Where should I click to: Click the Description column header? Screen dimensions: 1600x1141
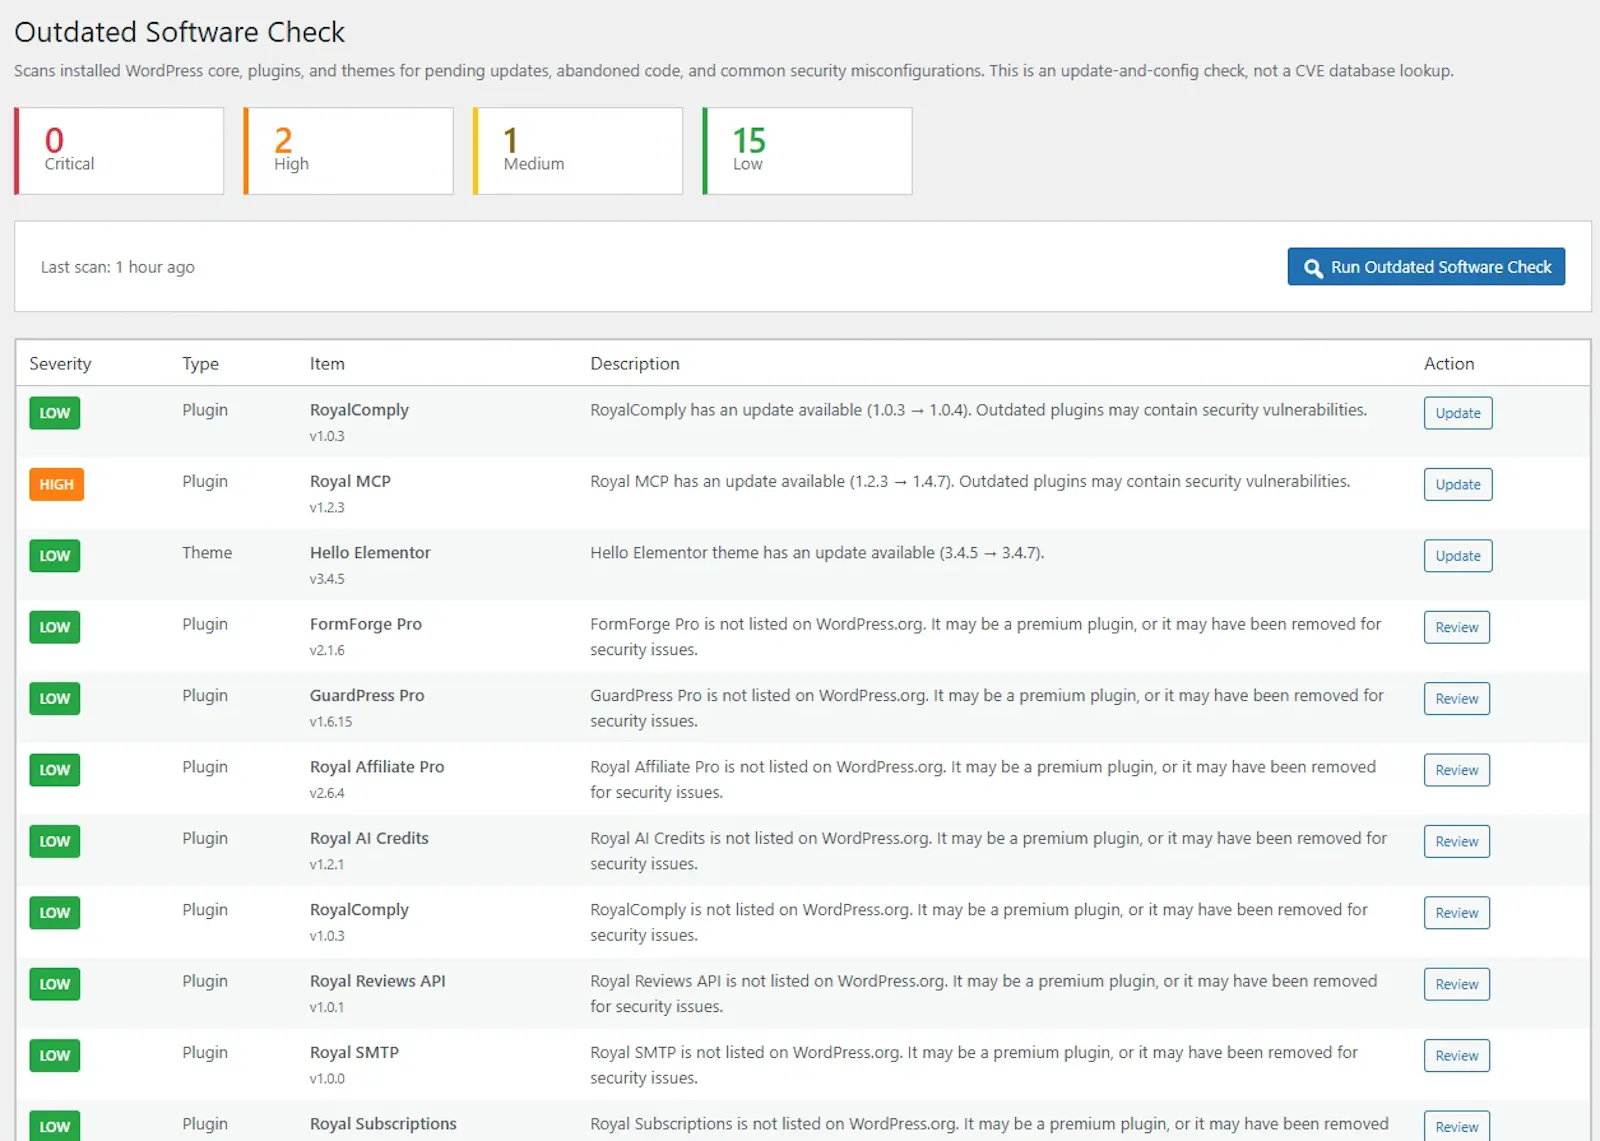point(635,364)
